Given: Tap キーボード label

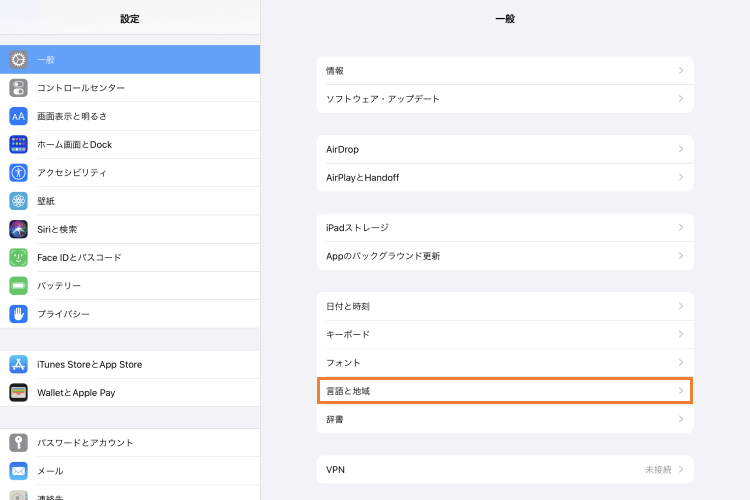Looking at the screenshot, I should point(348,334).
